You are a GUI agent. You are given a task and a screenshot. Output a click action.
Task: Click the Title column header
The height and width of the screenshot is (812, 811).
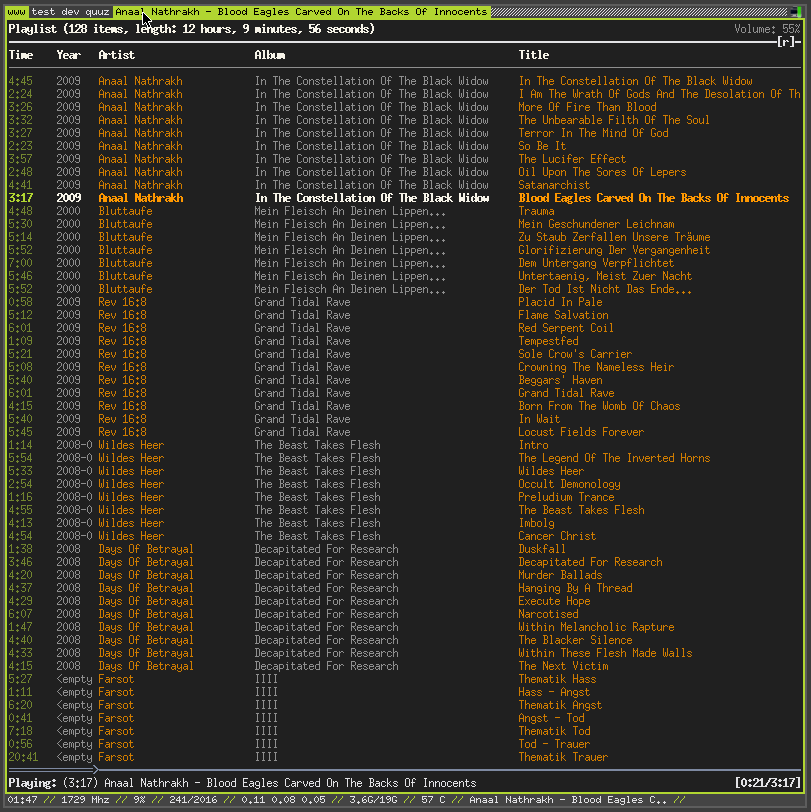click(534, 55)
